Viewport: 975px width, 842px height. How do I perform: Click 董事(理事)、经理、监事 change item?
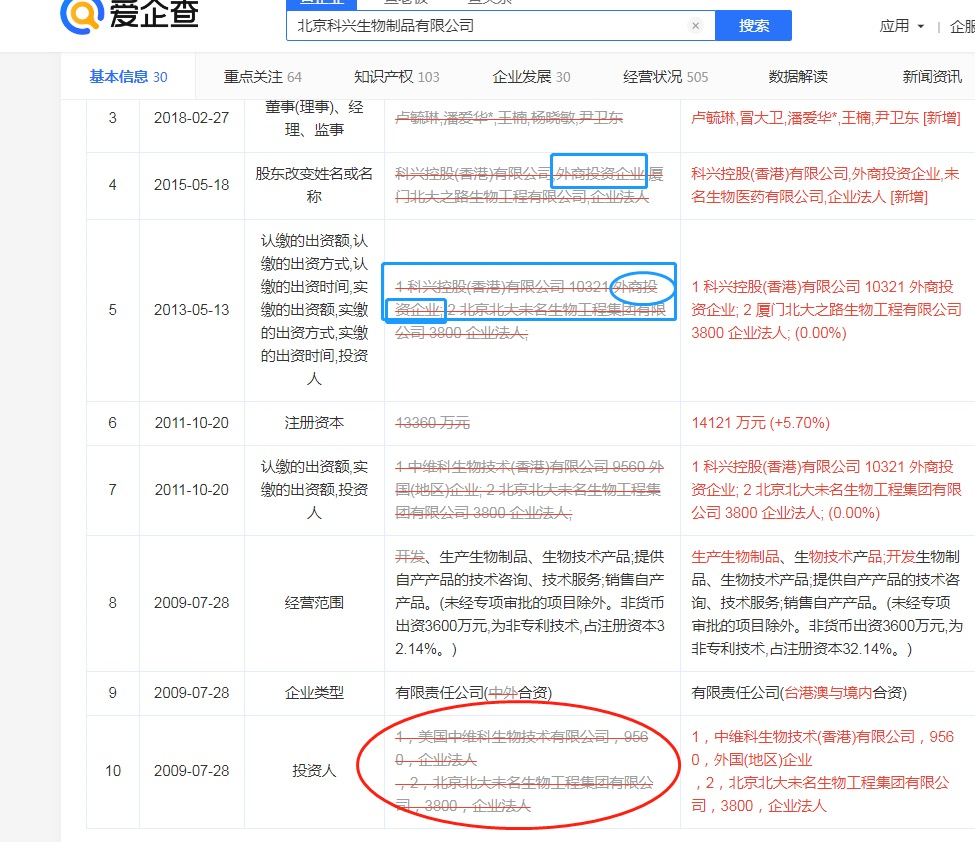[x=314, y=118]
